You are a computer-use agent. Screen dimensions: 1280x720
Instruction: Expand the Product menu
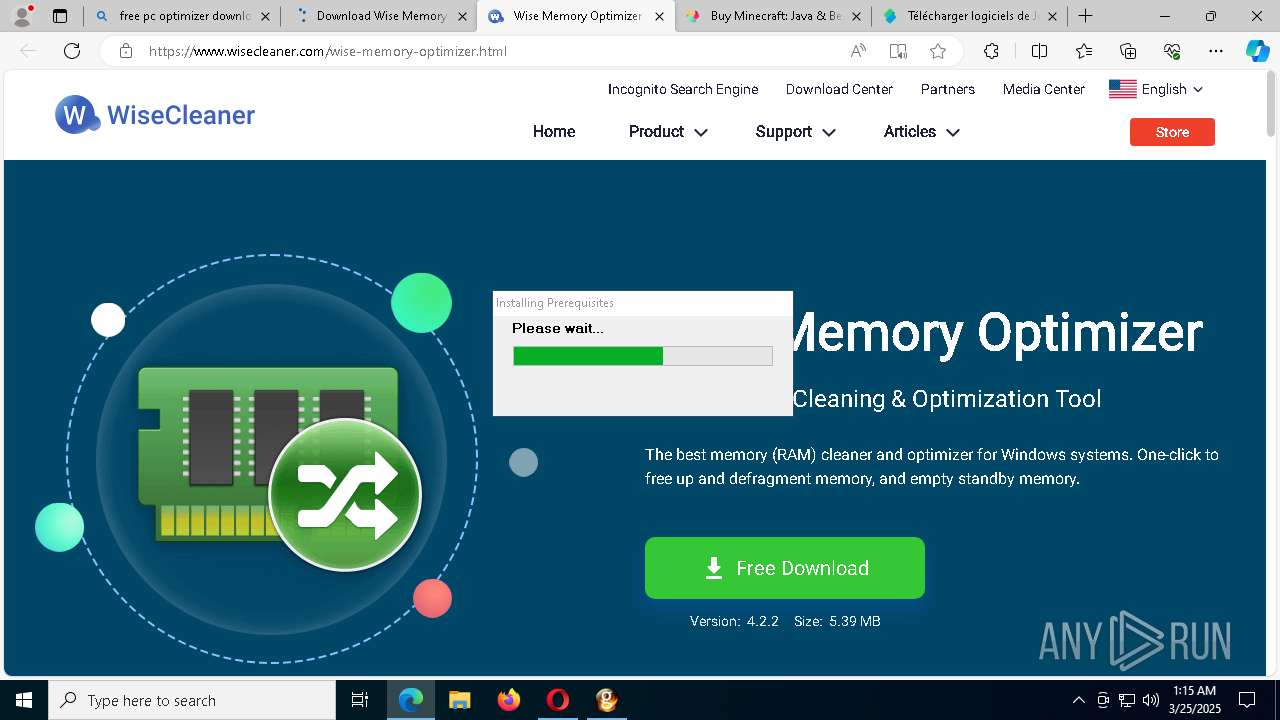tap(668, 132)
